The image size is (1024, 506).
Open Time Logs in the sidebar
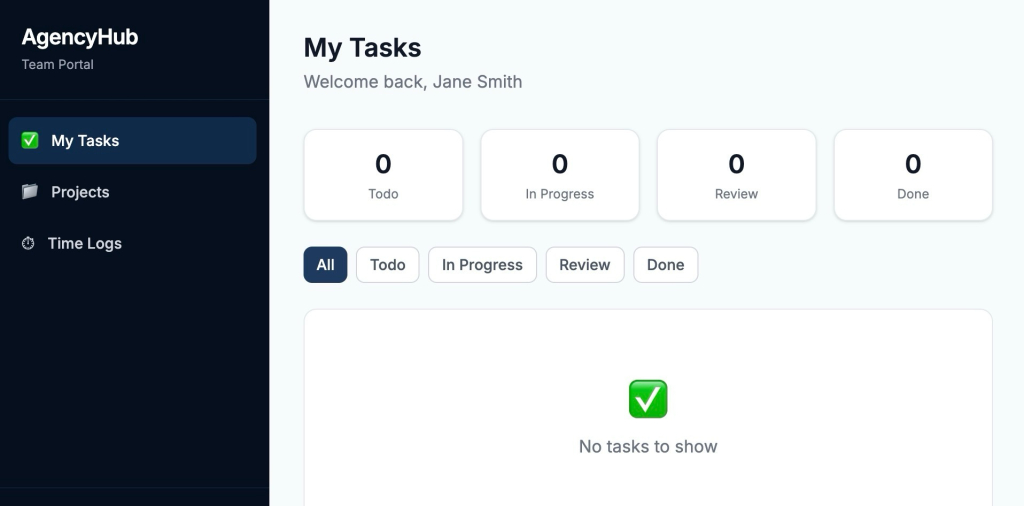point(133,244)
